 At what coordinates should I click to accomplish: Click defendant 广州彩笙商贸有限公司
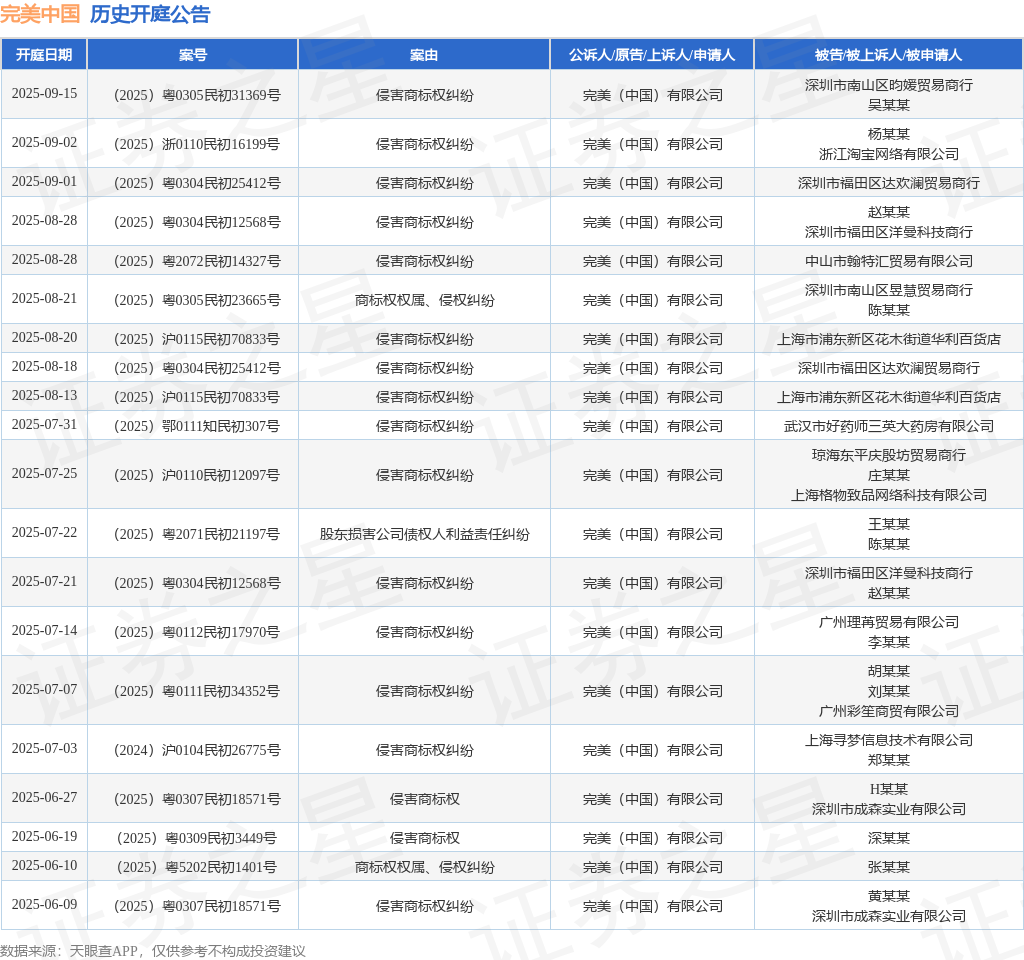(x=889, y=711)
